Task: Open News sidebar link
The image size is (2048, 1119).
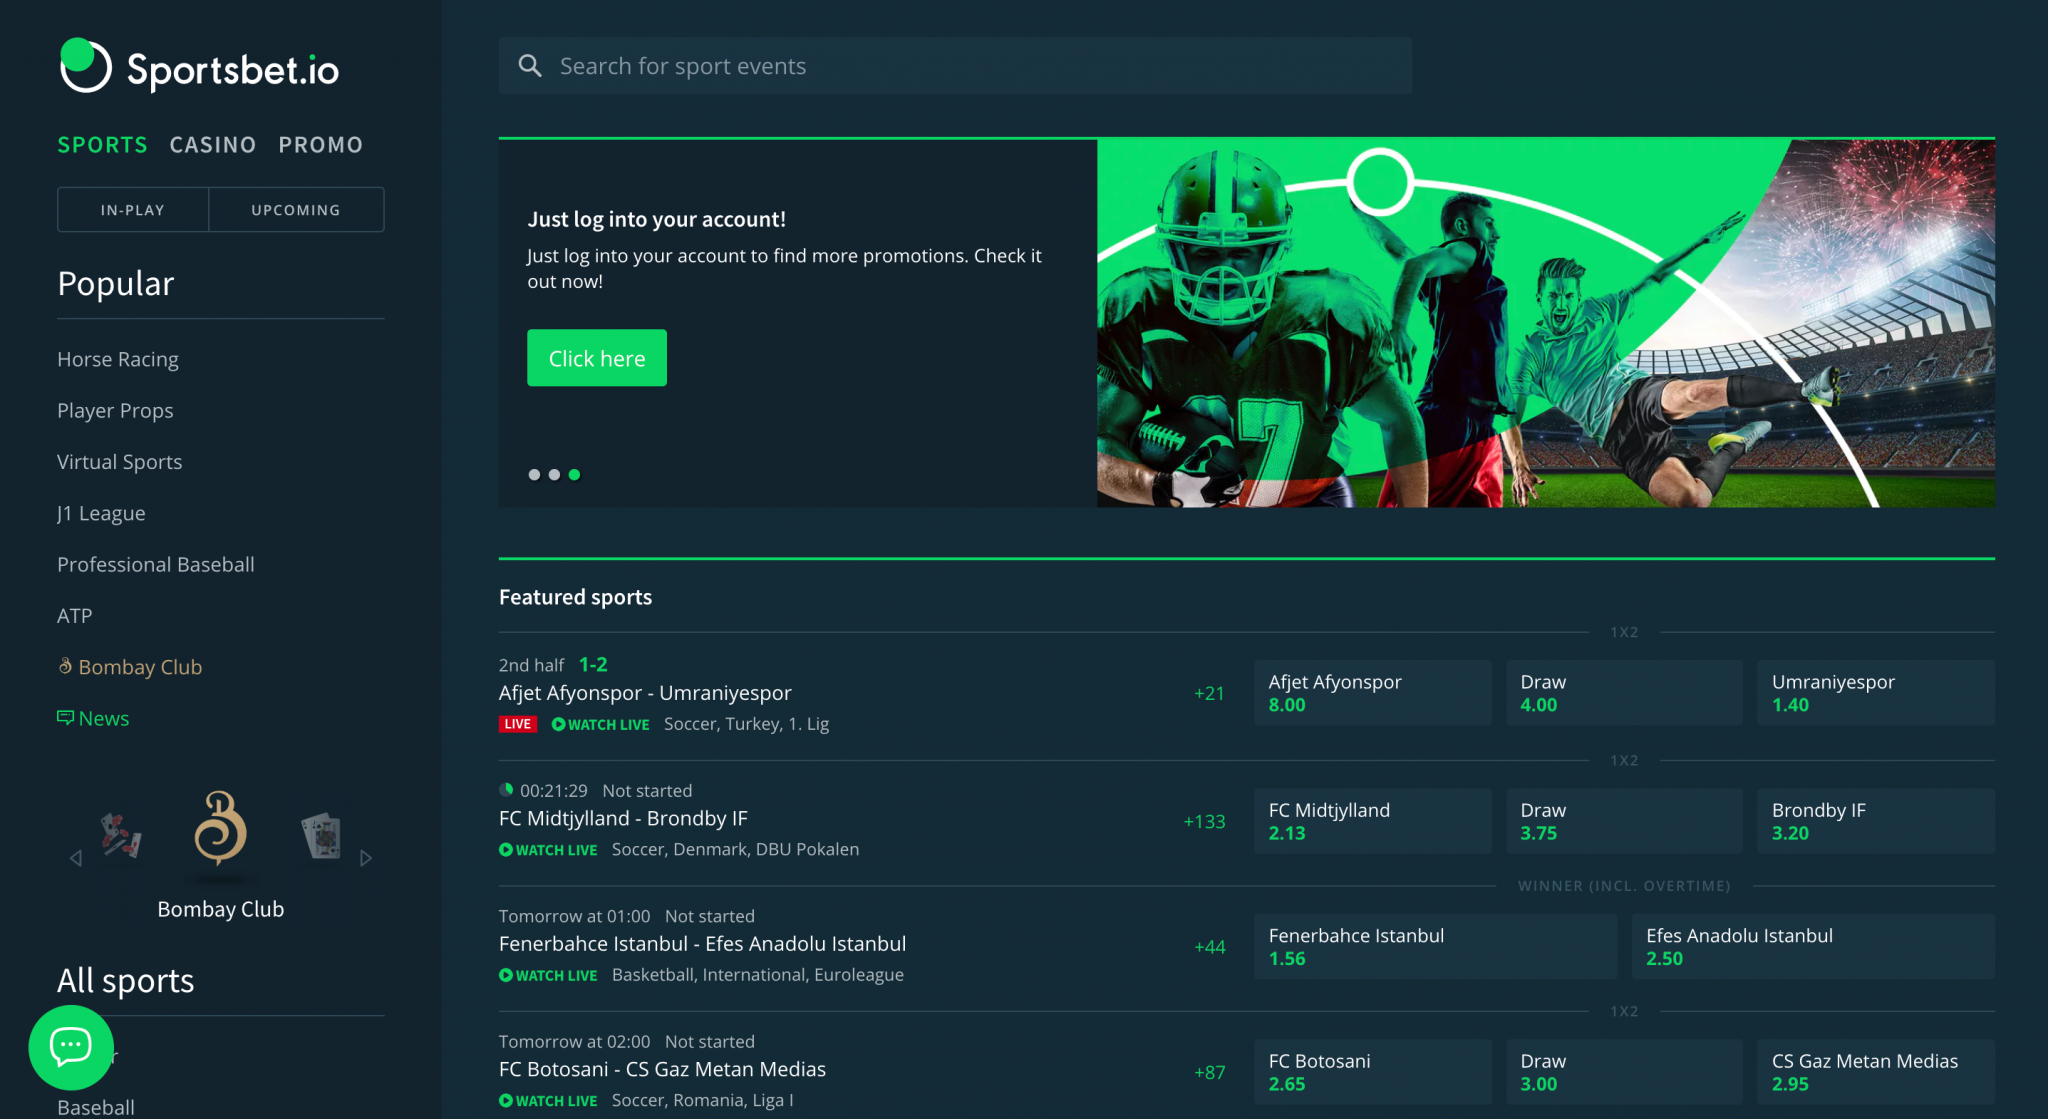Action: coord(93,718)
